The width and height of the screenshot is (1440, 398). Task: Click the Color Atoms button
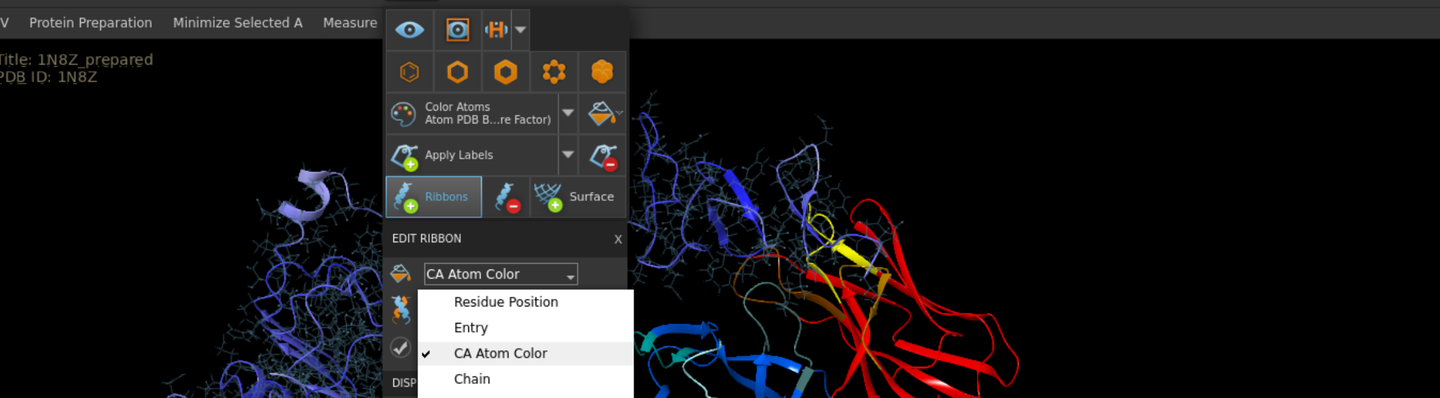pyautogui.click(x=471, y=114)
